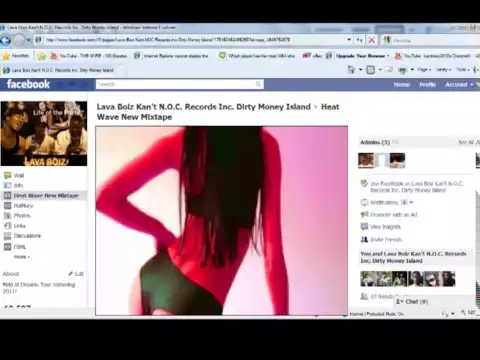Screen dimensions: 480x360
Task: Click the Home icon in command bar
Action: click(351, 70)
